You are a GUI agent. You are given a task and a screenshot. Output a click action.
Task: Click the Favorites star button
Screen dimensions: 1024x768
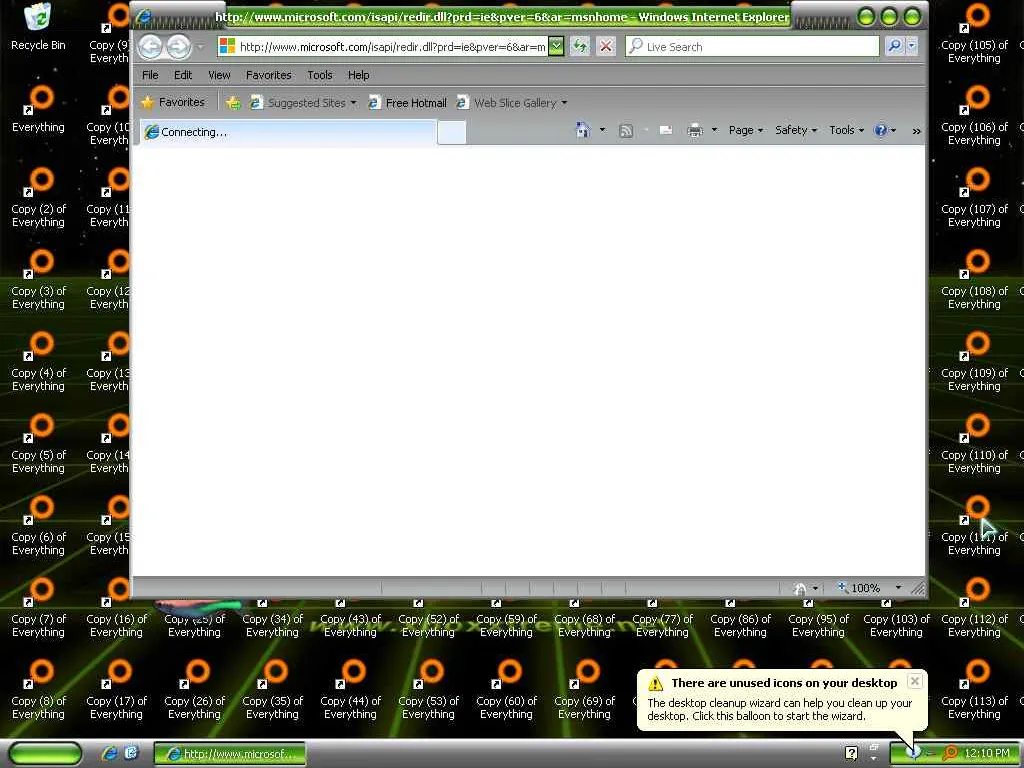coord(174,103)
